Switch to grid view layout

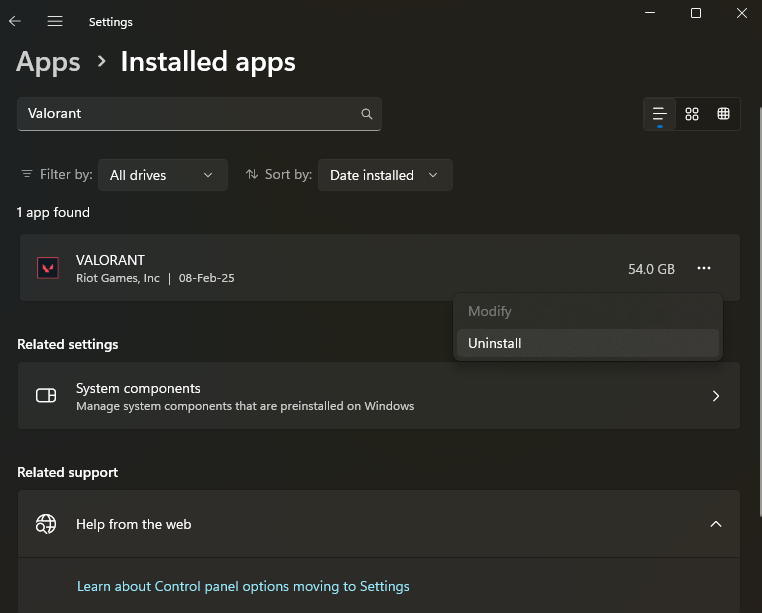click(692, 114)
